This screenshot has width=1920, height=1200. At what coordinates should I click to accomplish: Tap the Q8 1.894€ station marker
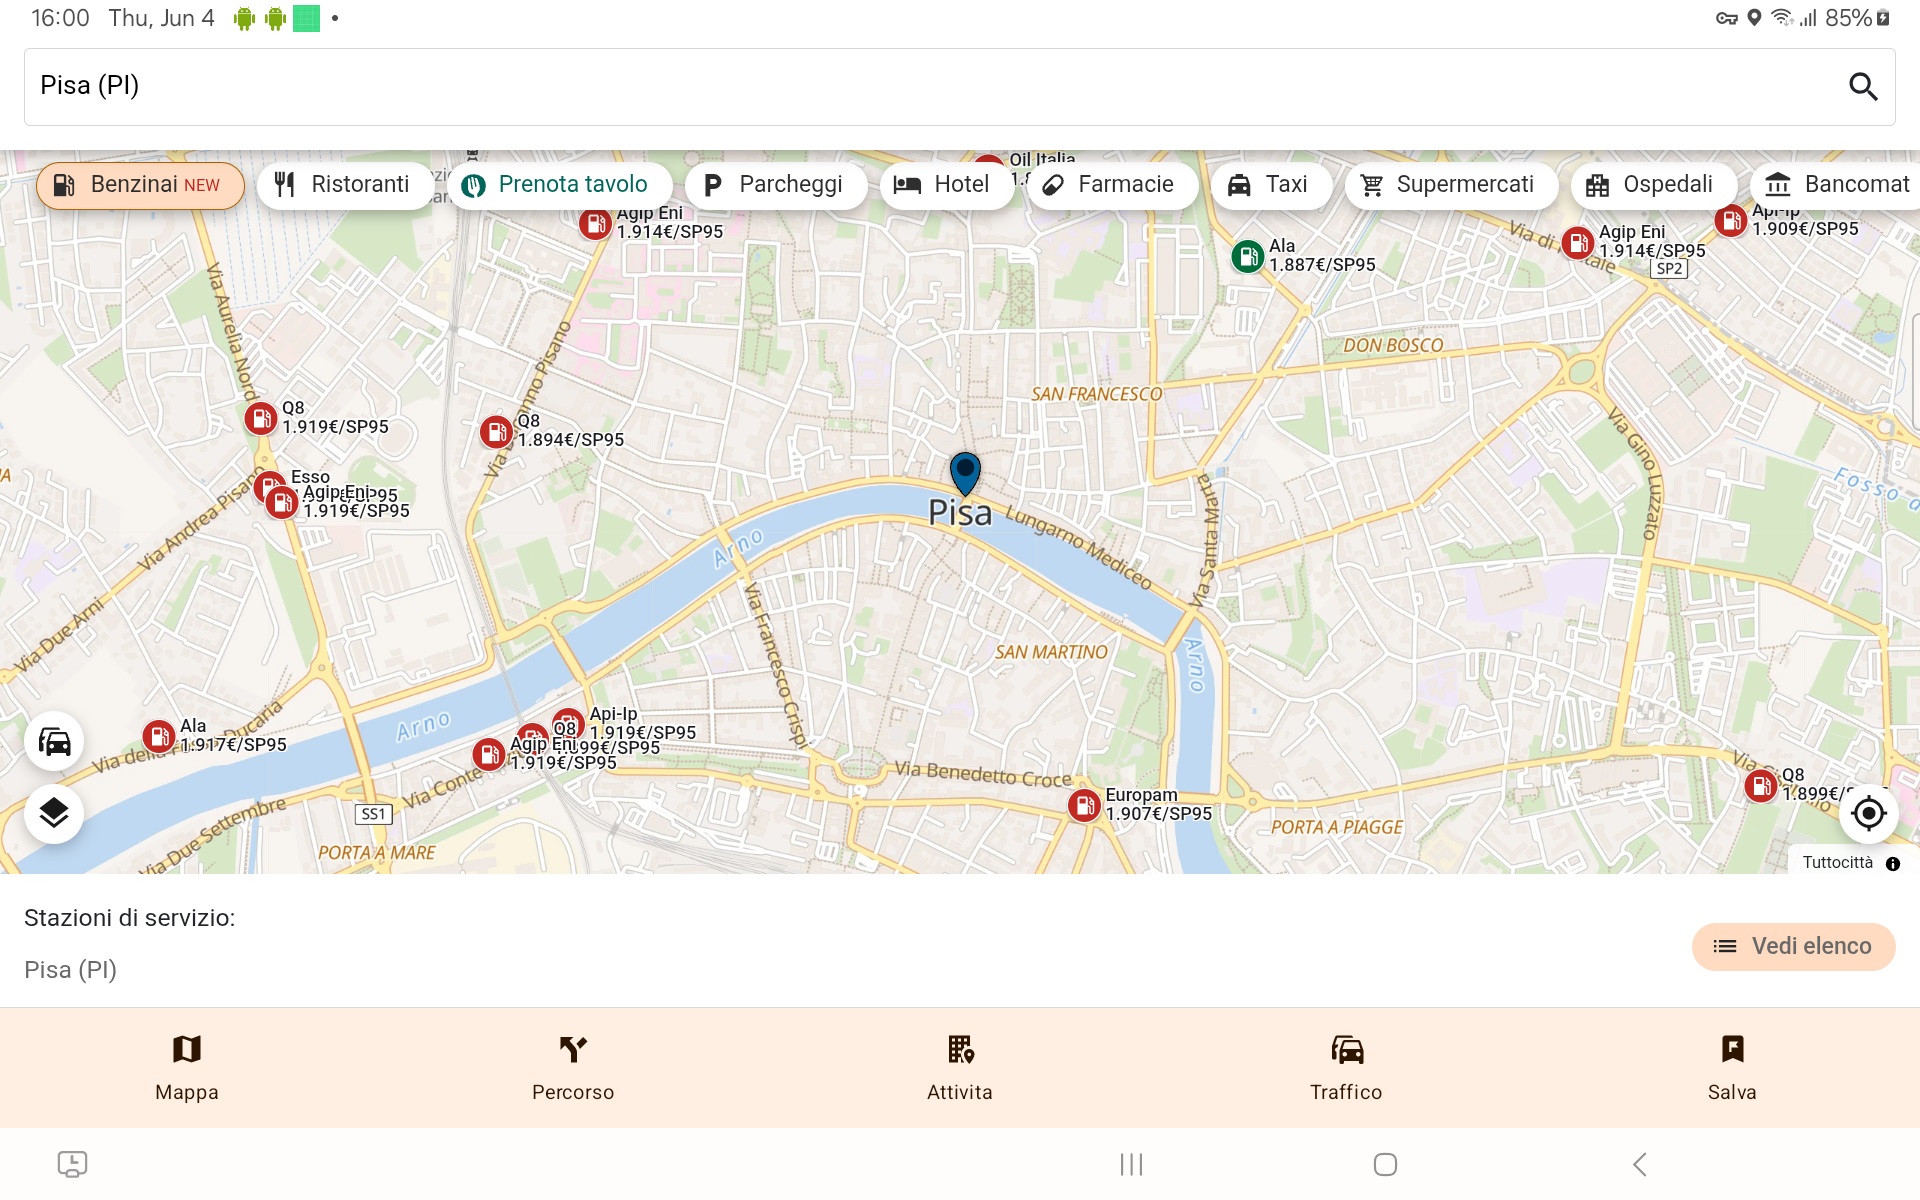click(x=496, y=432)
